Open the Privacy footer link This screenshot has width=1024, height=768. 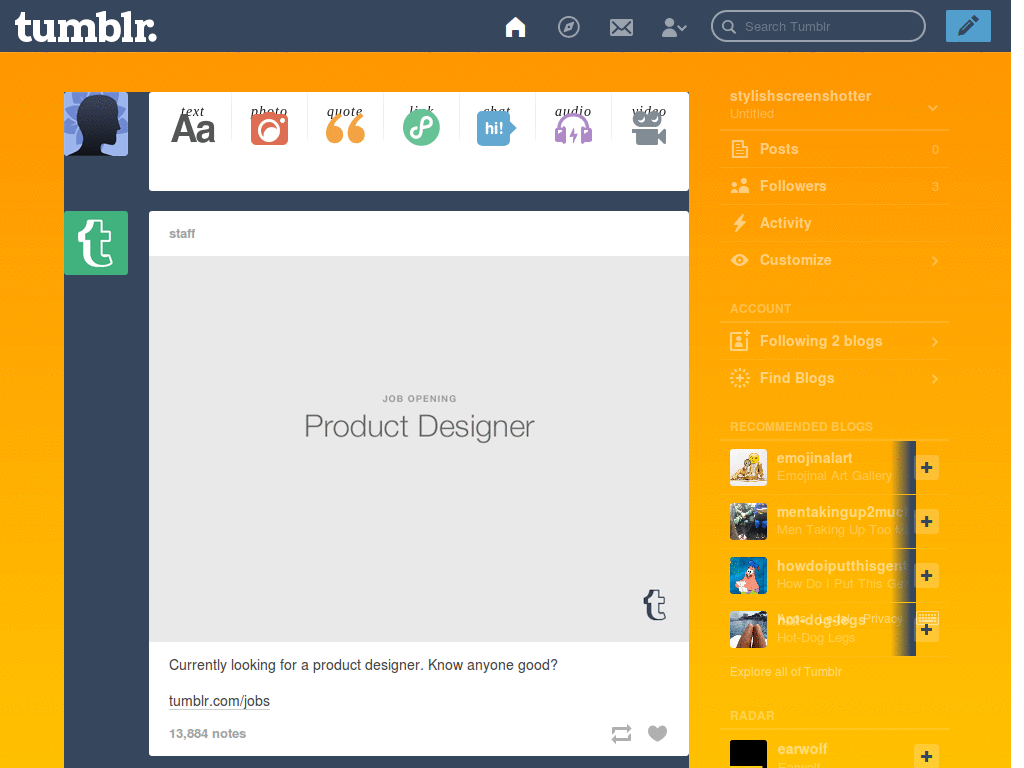882,619
